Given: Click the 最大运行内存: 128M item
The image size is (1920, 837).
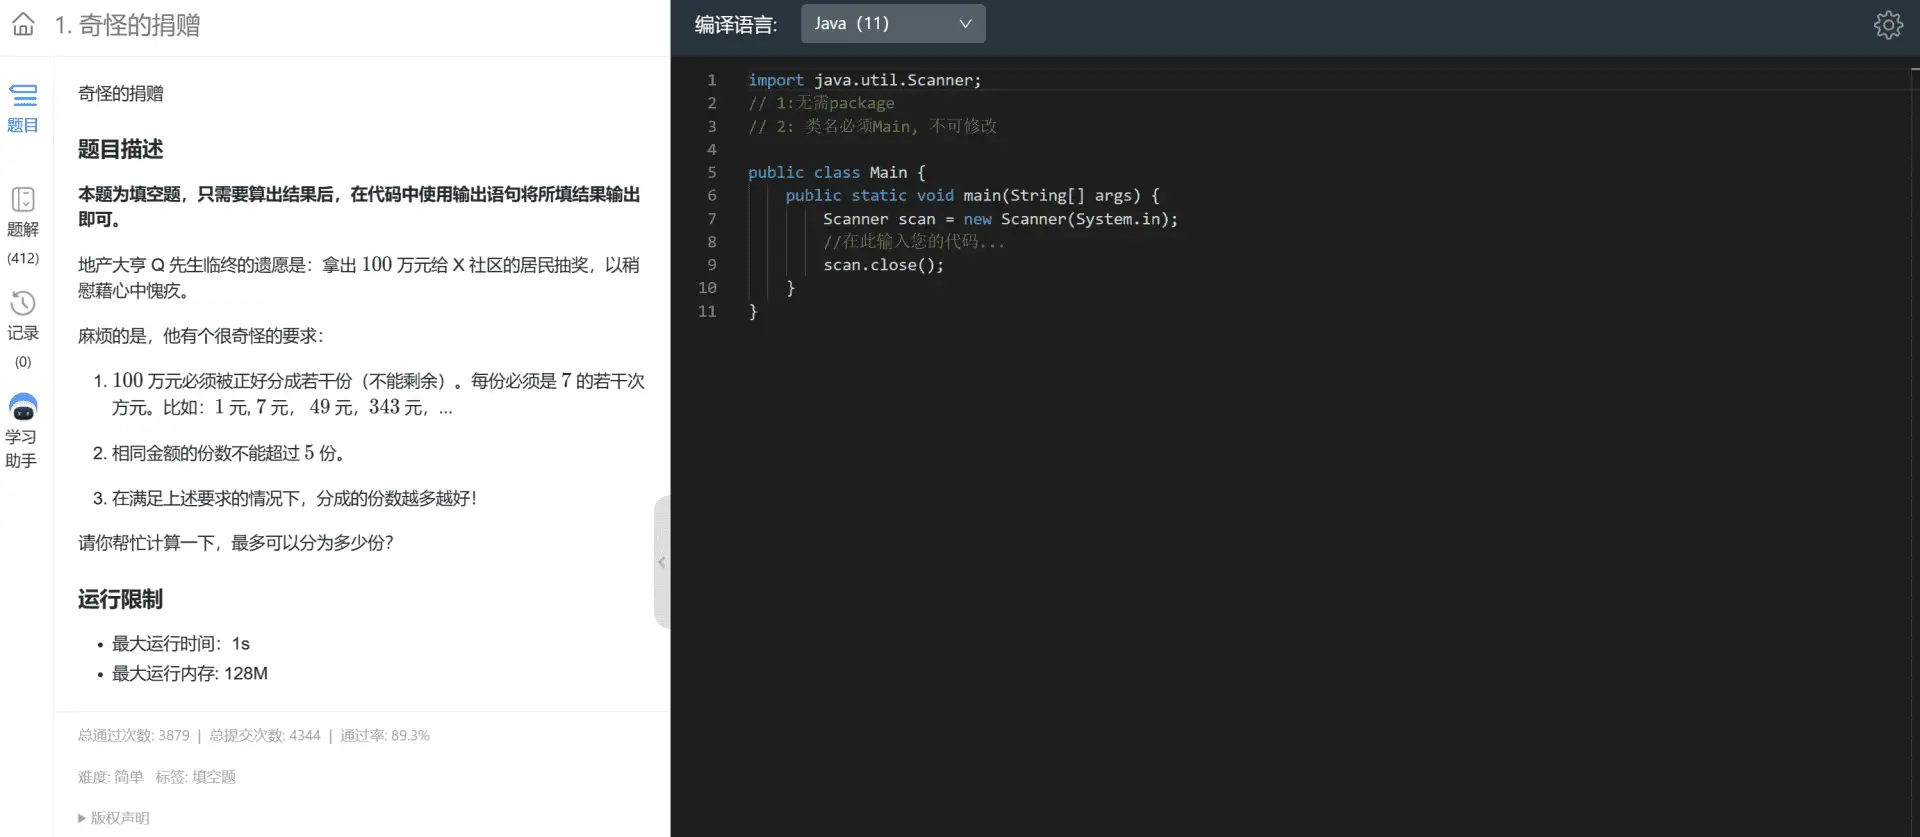Looking at the screenshot, I should coord(190,674).
